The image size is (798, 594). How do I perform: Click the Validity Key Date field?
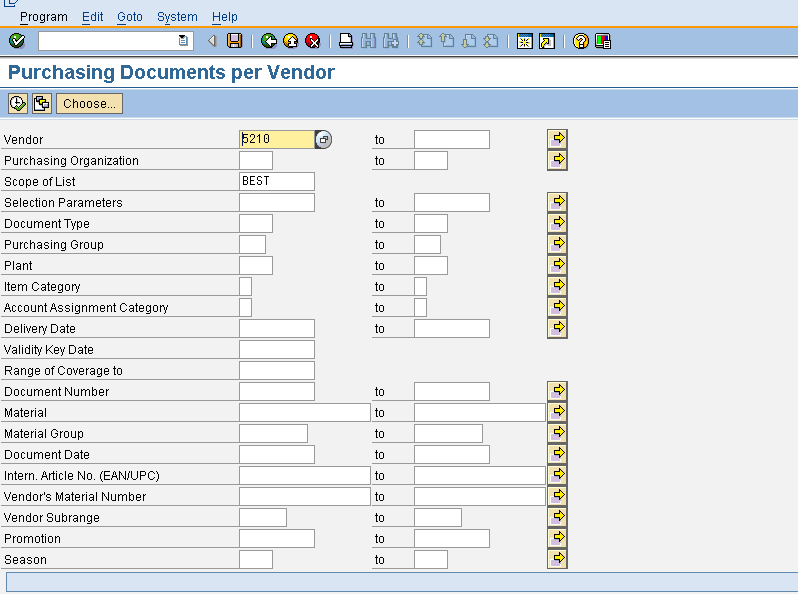pyautogui.click(x=277, y=350)
